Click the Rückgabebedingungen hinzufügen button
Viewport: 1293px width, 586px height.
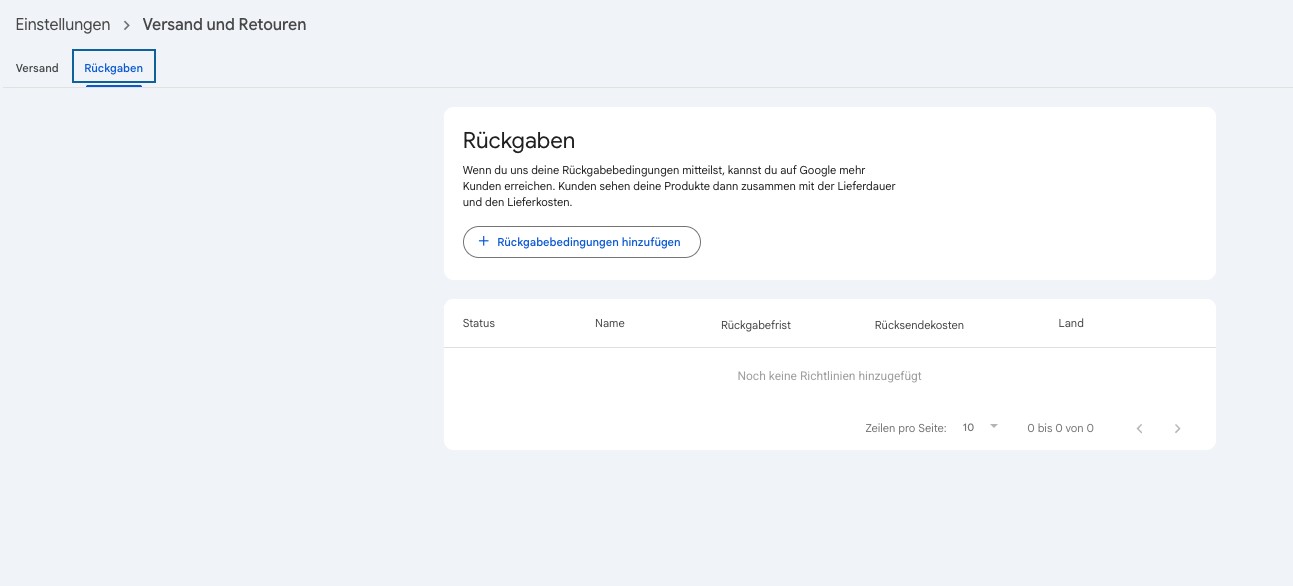(581, 242)
